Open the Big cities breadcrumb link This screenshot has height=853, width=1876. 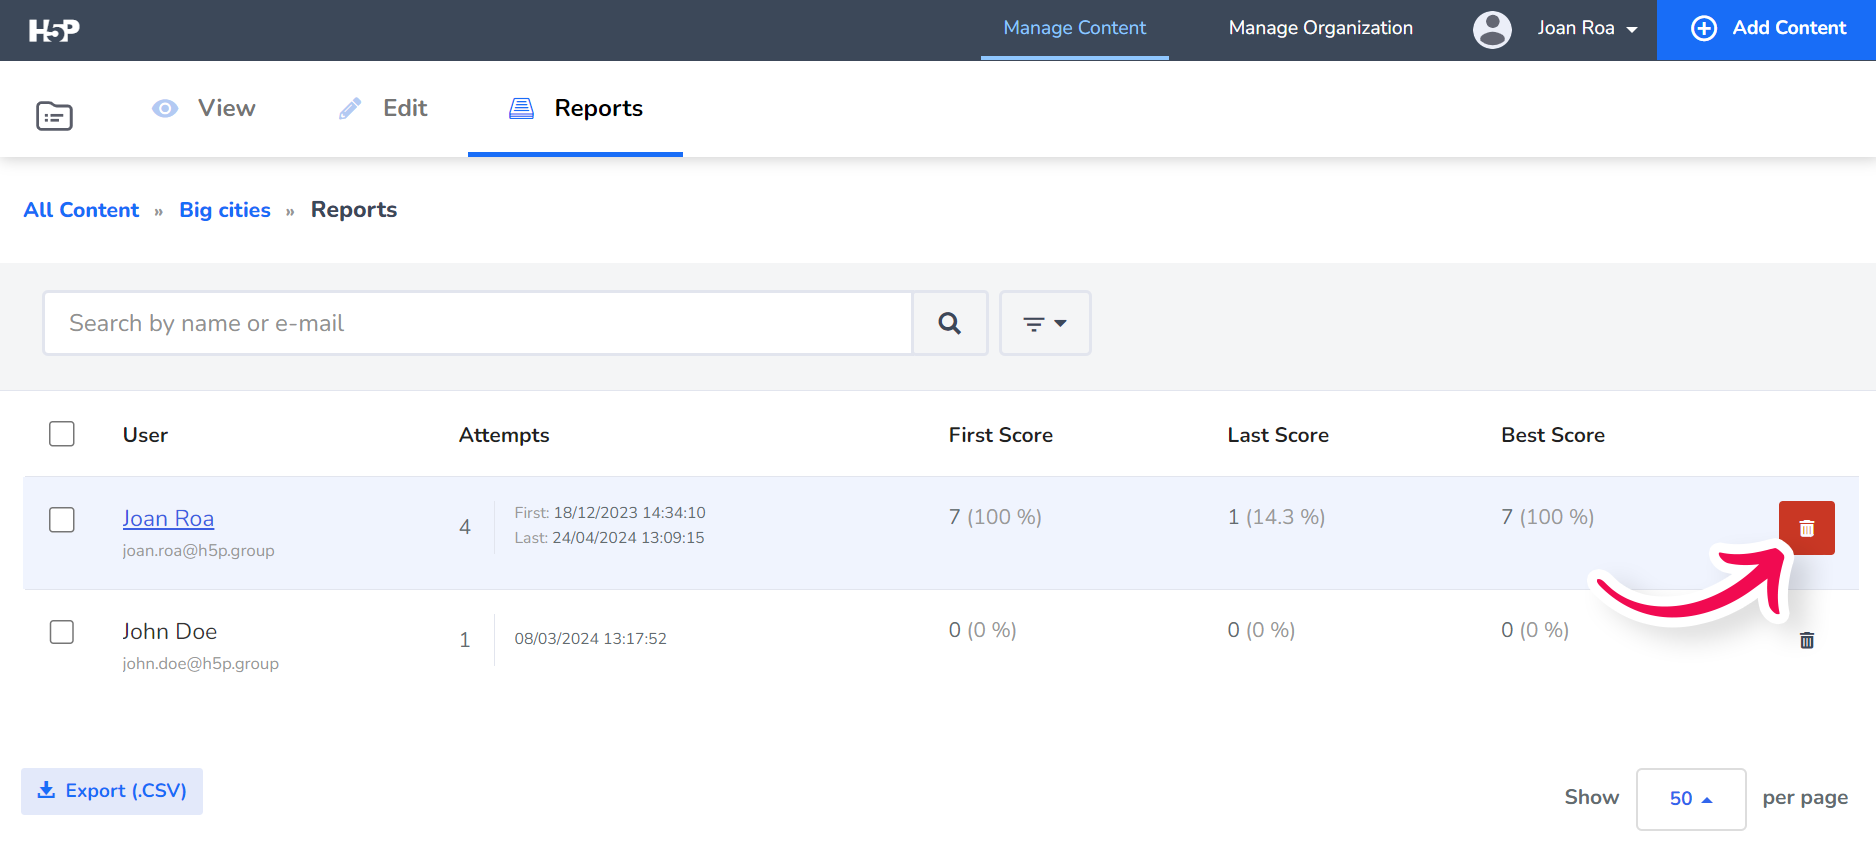click(225, 210)
